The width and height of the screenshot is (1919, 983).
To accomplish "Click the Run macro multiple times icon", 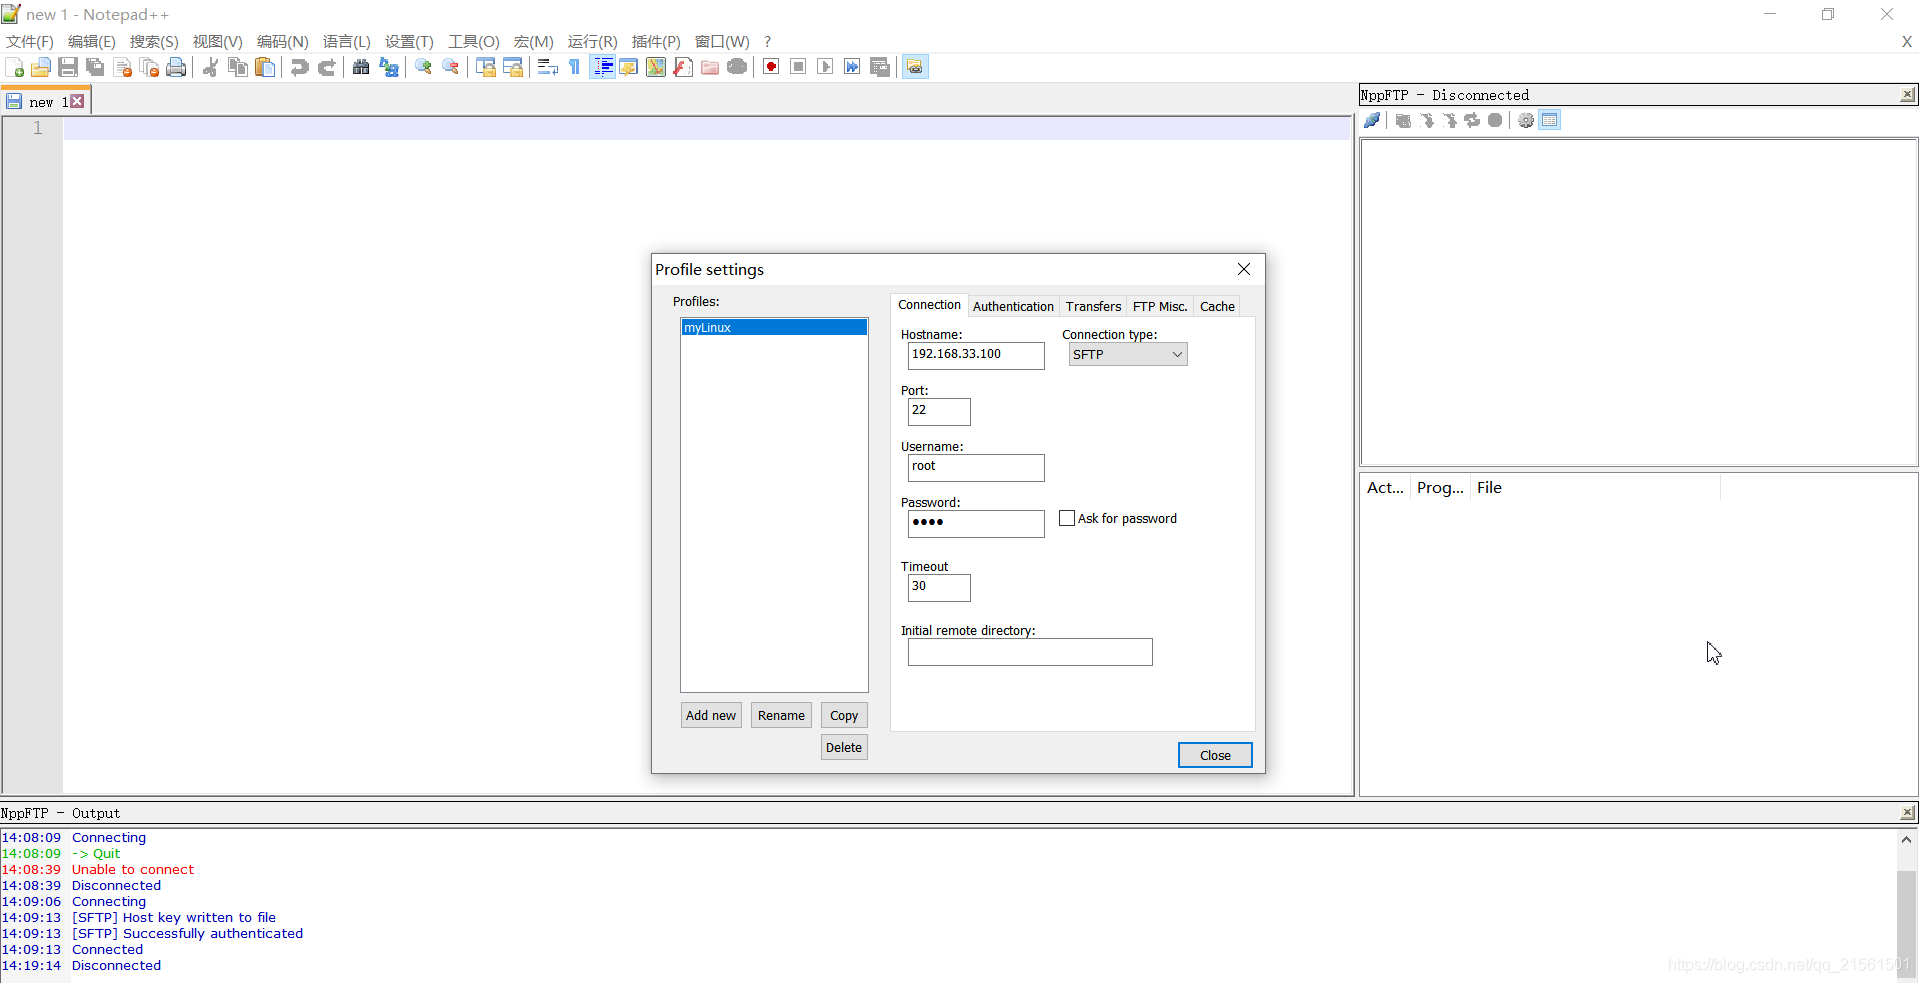I will (x=852, y=67).
